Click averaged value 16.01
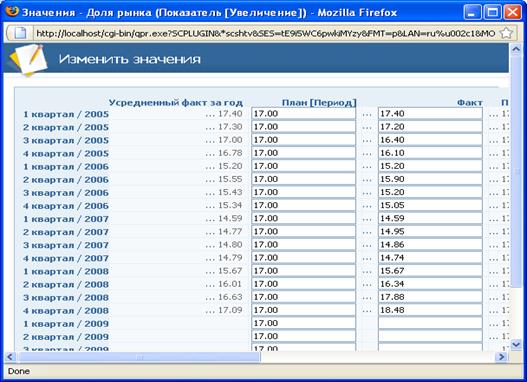This screenshot has width=527, height=382. [230, 284]
